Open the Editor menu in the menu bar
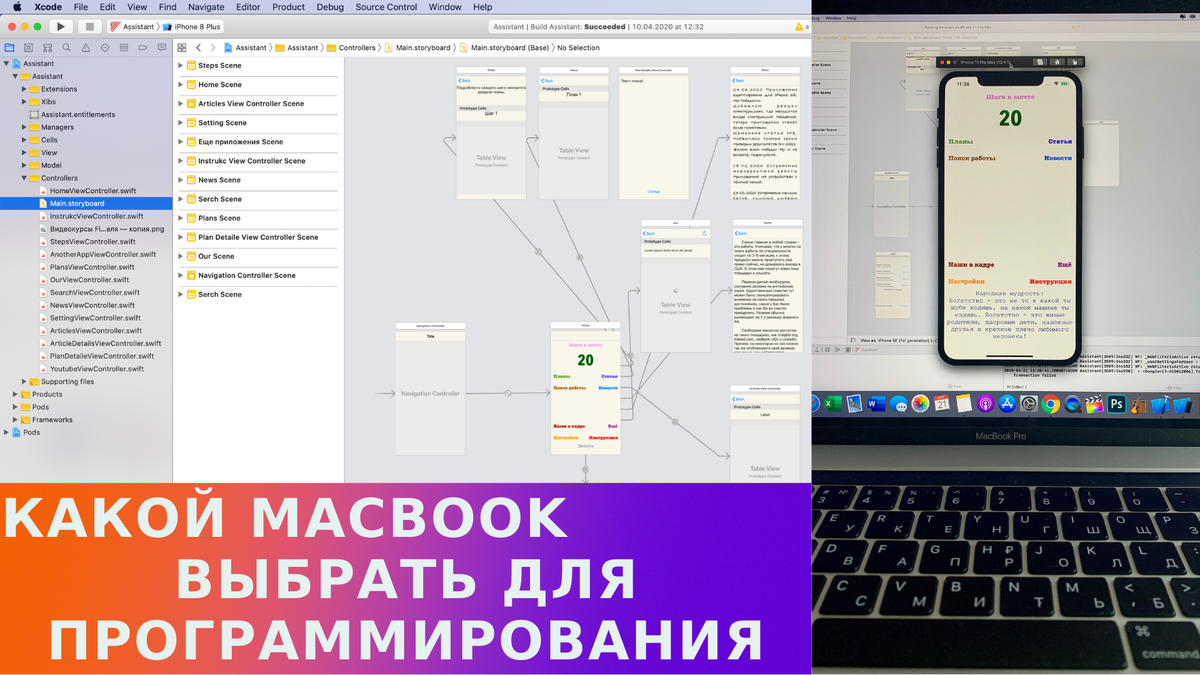The width and height of the screenshot is (1200, 675). click(x=247, y=6)
